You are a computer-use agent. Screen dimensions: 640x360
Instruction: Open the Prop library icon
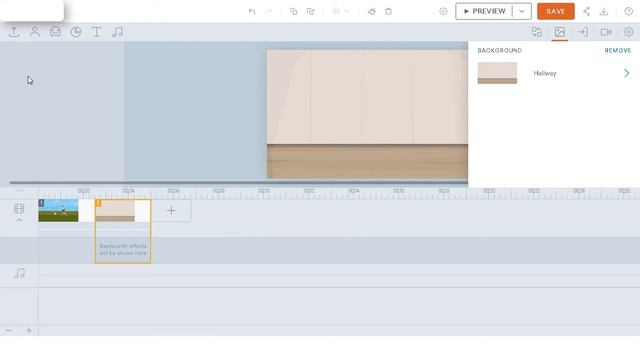(55, 32)
